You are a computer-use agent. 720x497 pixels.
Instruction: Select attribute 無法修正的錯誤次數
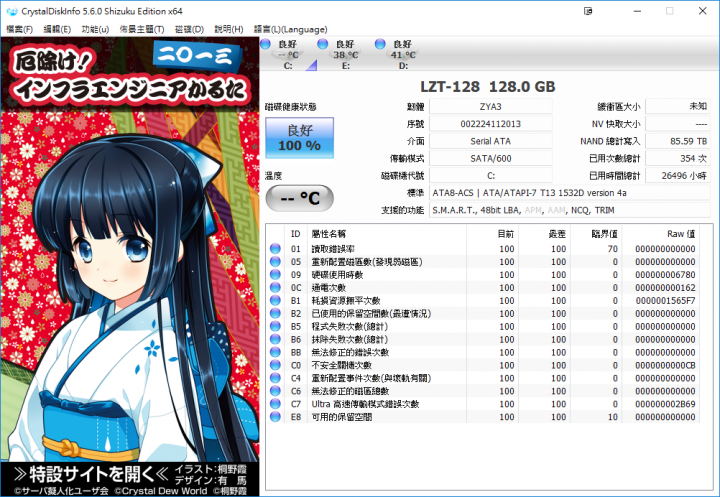350,352
